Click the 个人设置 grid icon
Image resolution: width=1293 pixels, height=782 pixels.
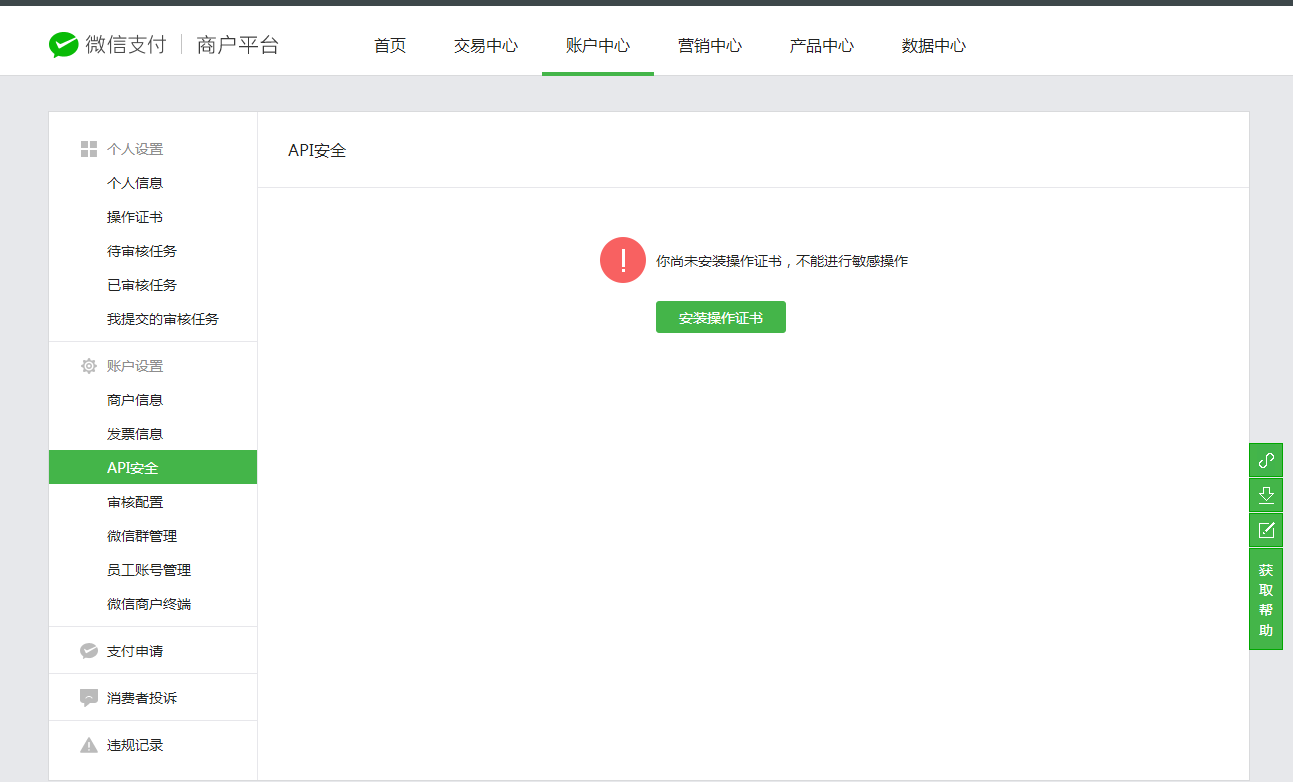[x=89, y=149]
